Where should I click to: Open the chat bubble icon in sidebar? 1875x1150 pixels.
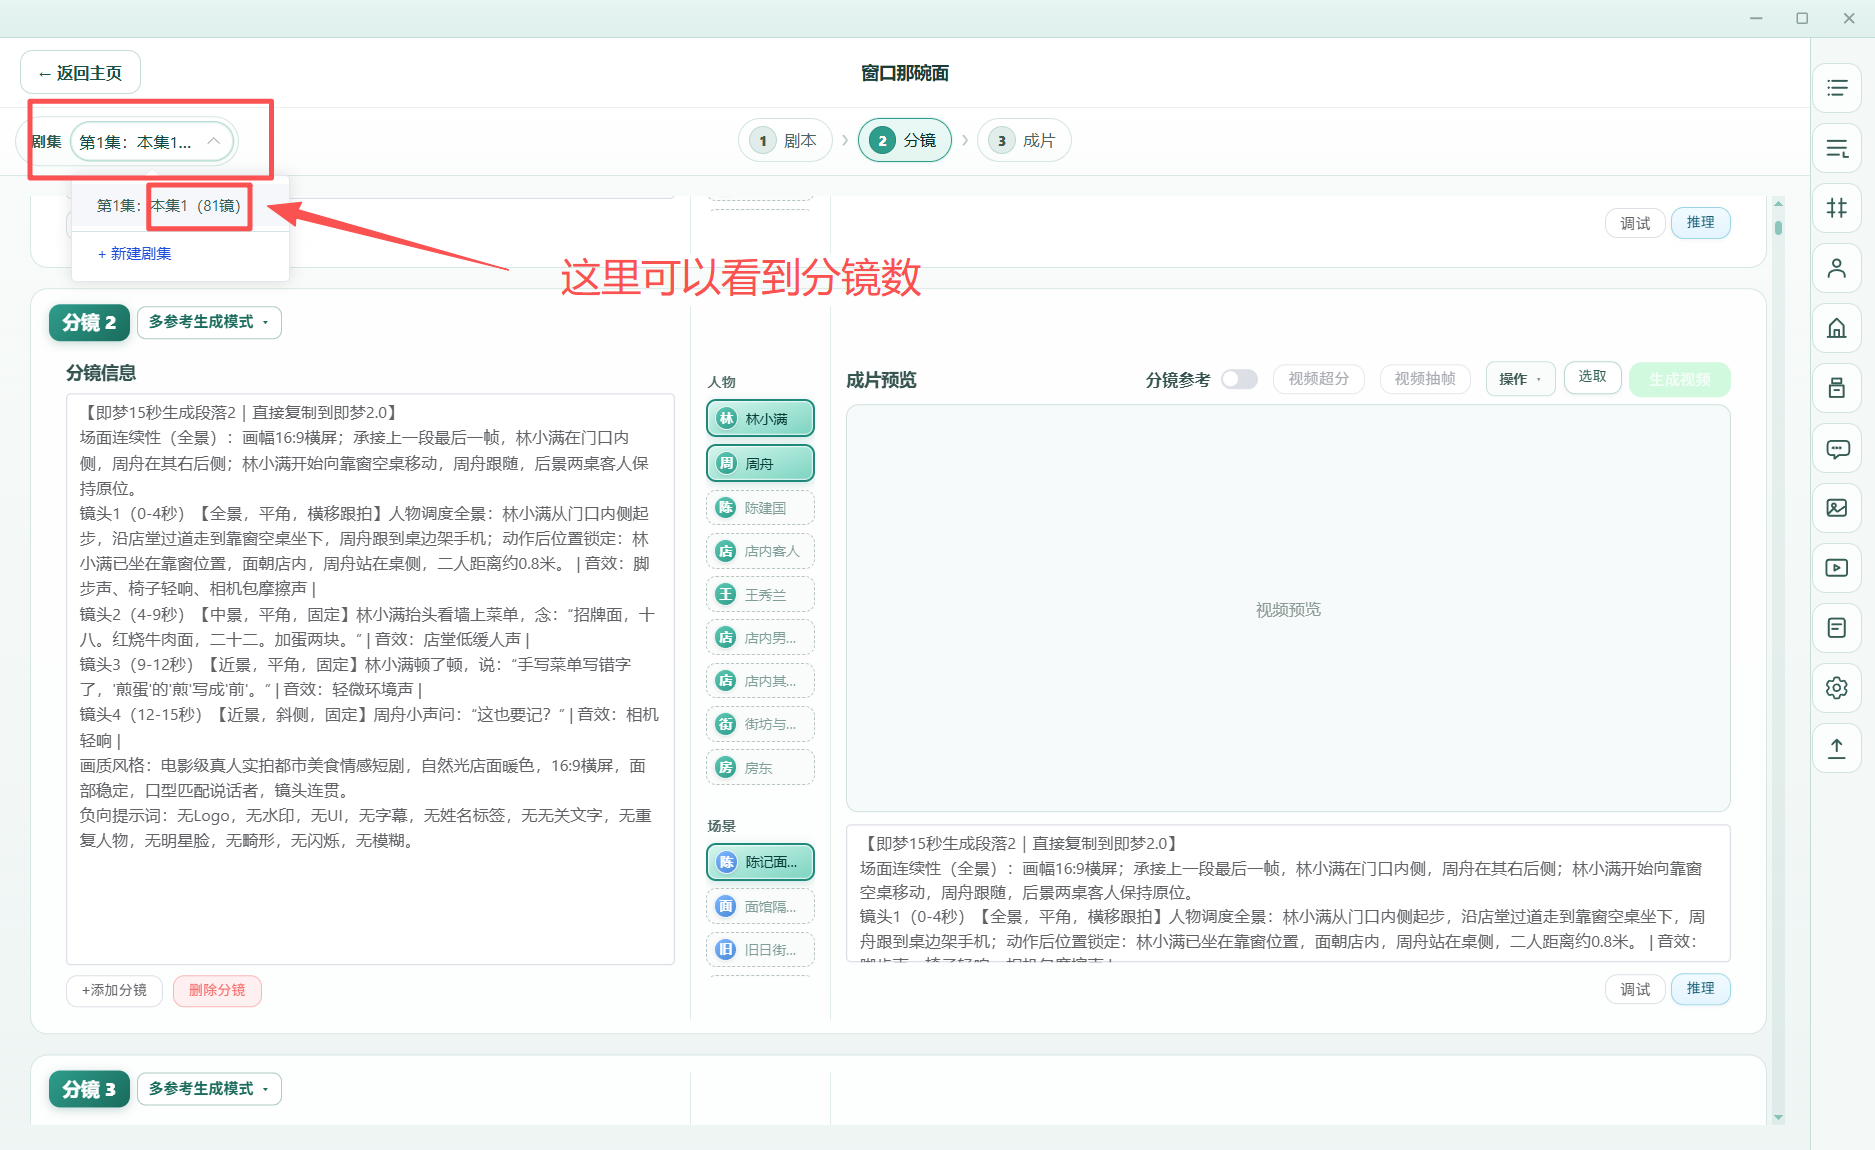(x=1837, y=448)
